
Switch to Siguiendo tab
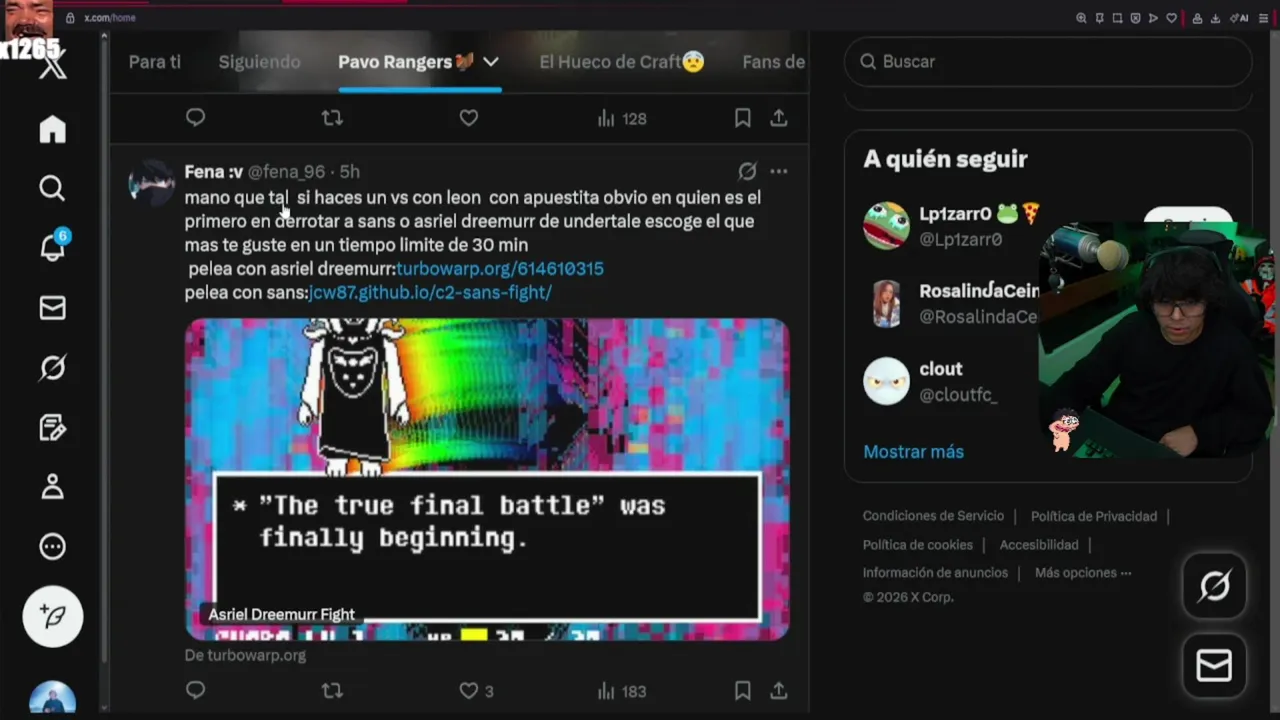click(259, 62)
